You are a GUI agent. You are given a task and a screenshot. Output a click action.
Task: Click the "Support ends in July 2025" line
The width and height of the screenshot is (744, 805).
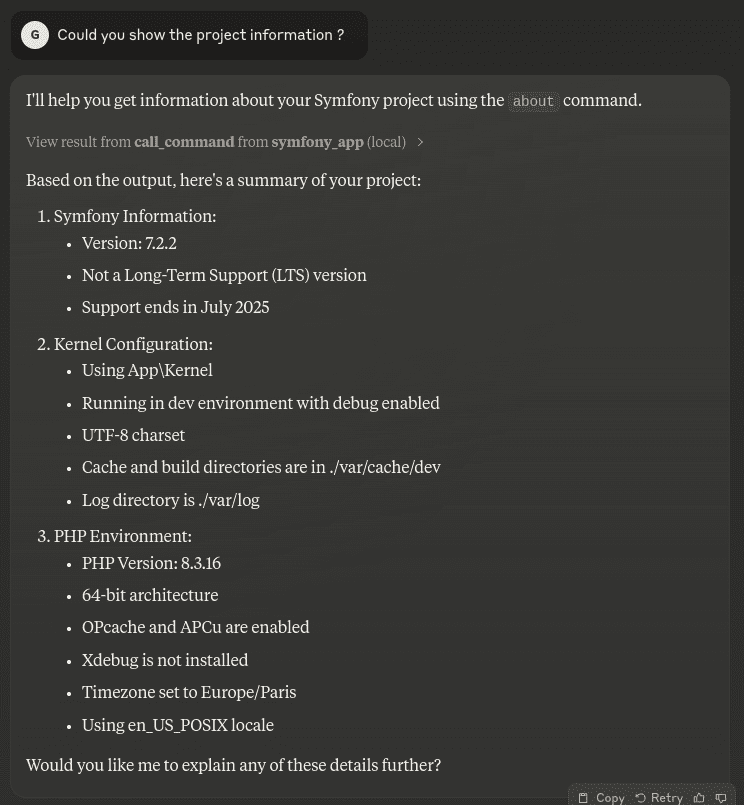click(175, 307)
